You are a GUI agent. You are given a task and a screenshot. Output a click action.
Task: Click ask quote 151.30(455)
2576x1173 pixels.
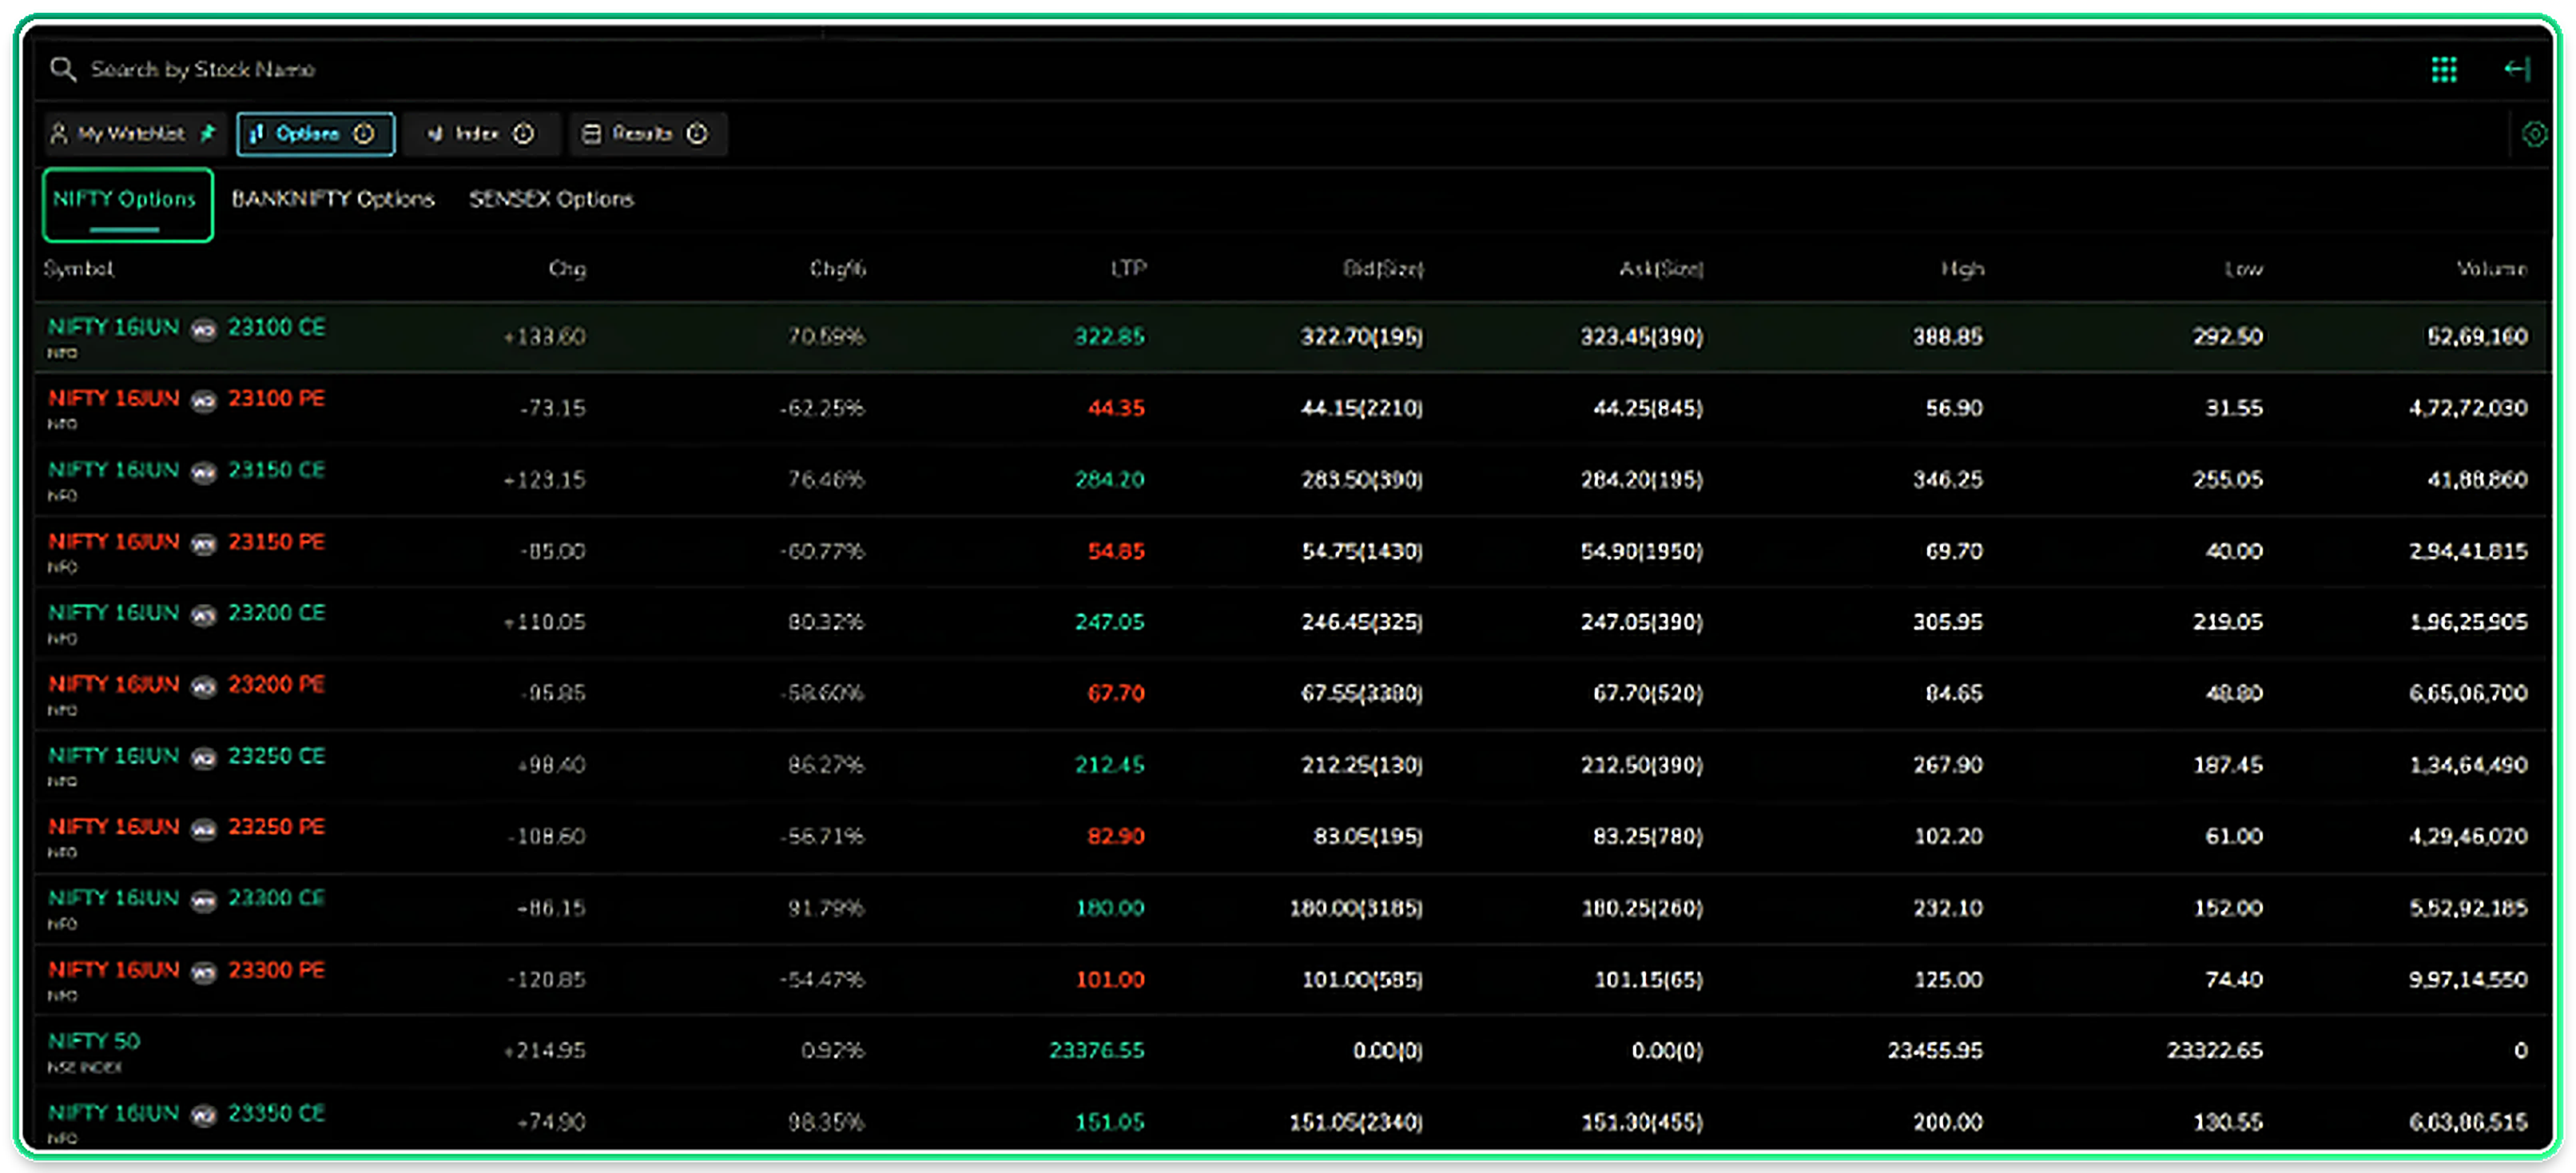[1641, 1123]
